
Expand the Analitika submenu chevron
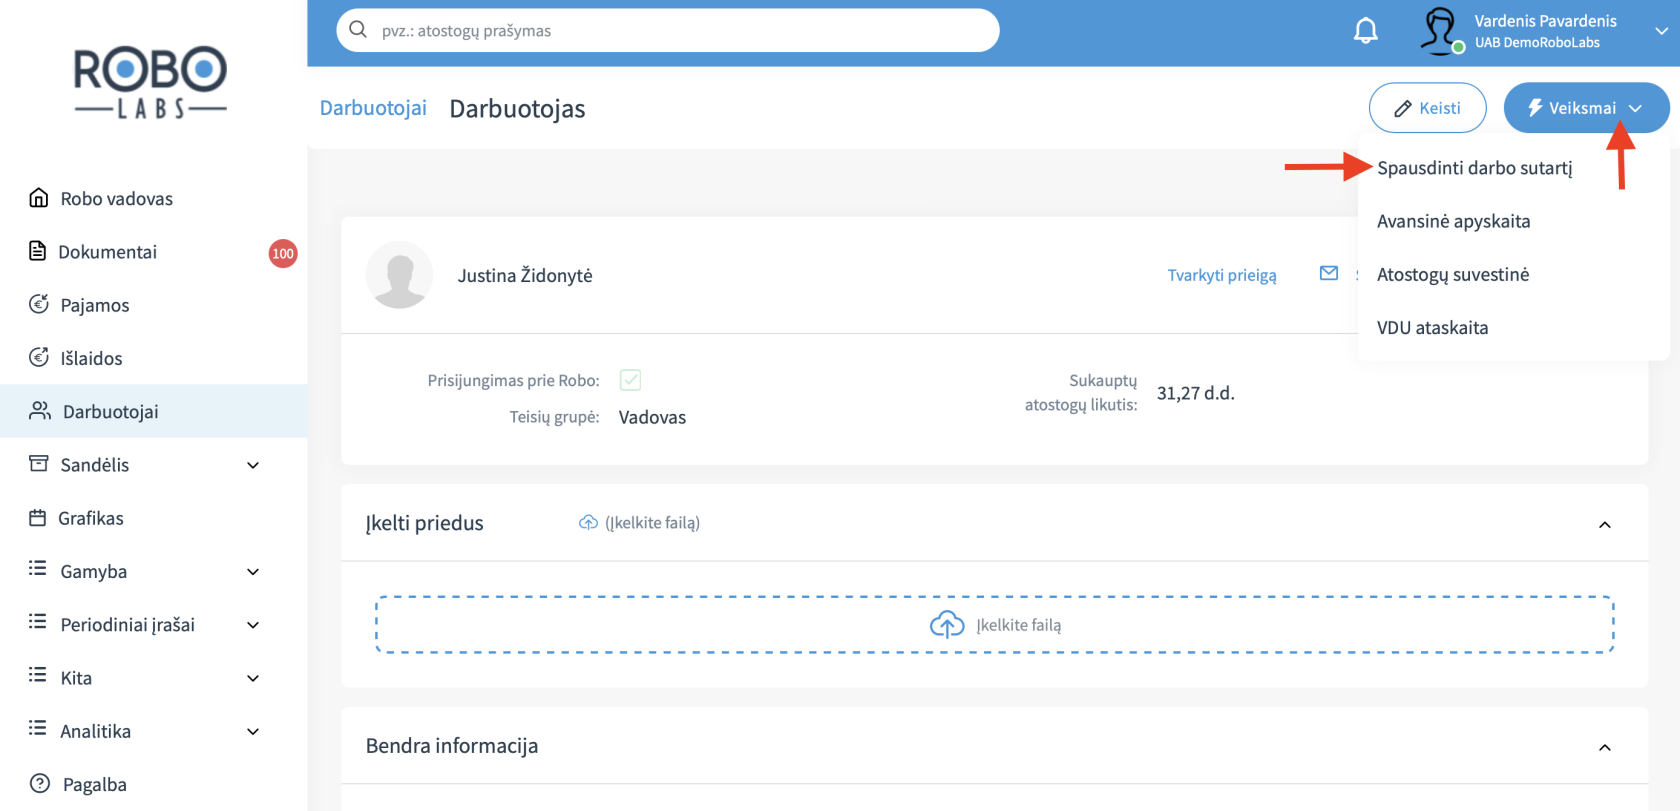pos(253,731)
